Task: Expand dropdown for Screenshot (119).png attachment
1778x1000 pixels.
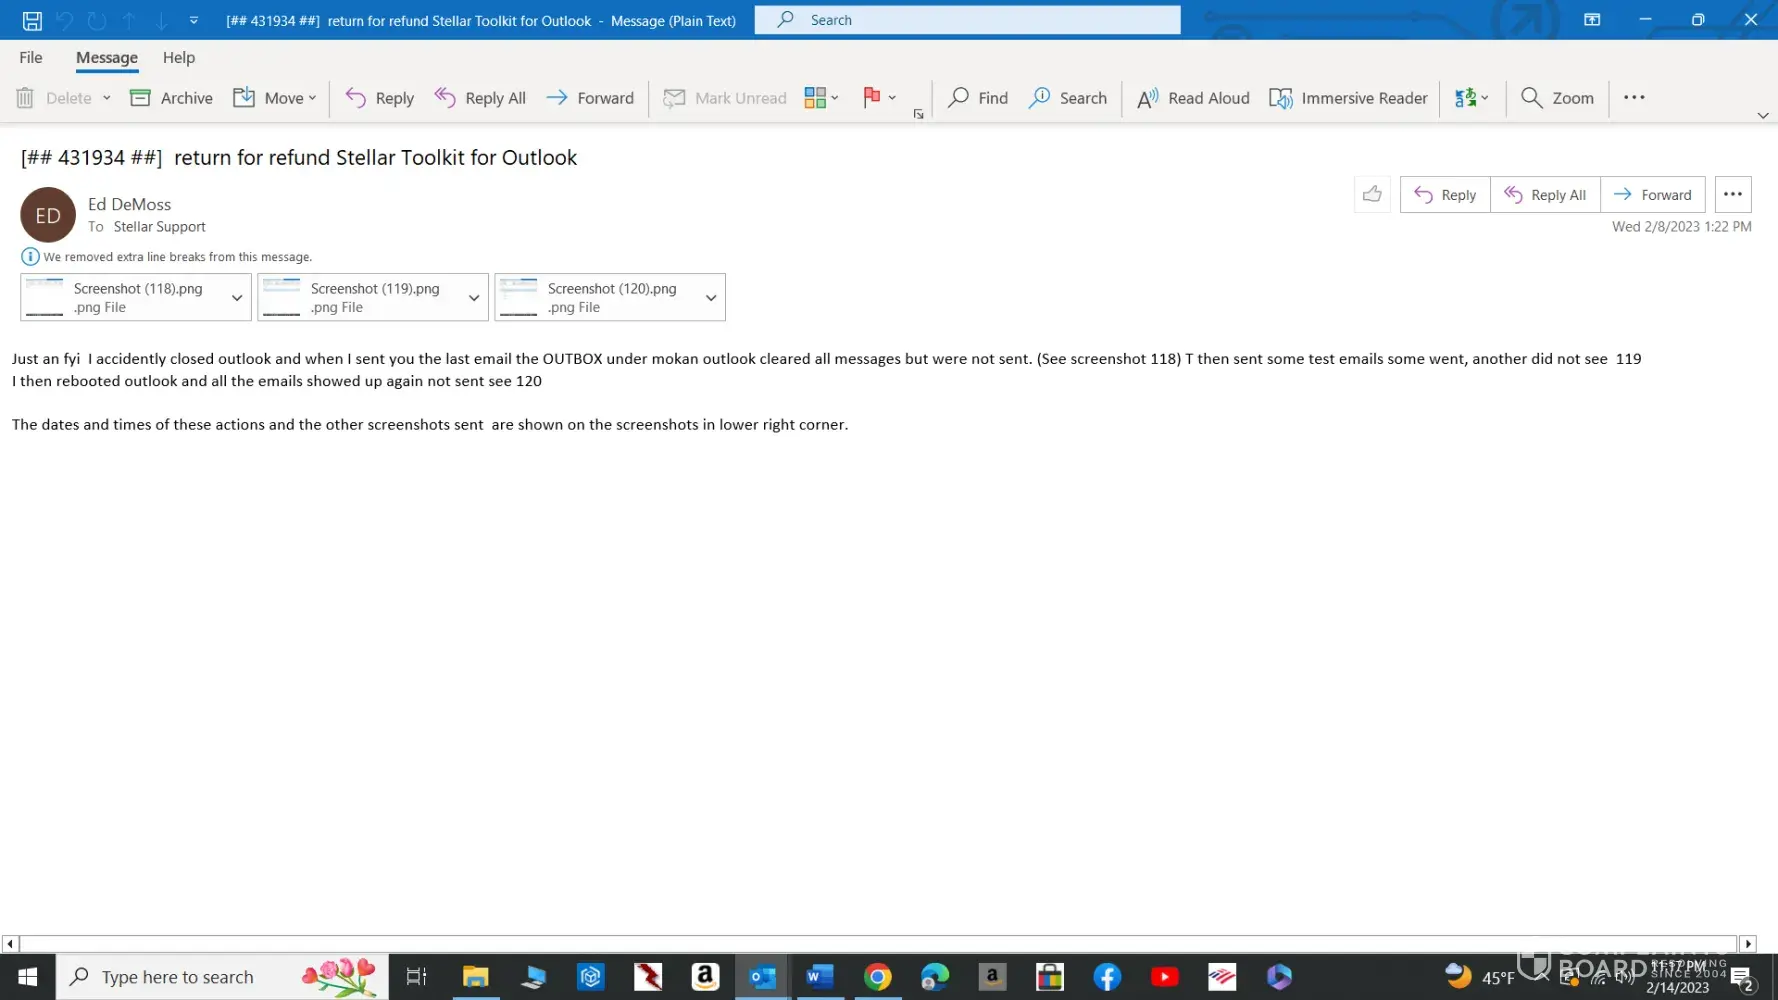Action: coord(474,297)
